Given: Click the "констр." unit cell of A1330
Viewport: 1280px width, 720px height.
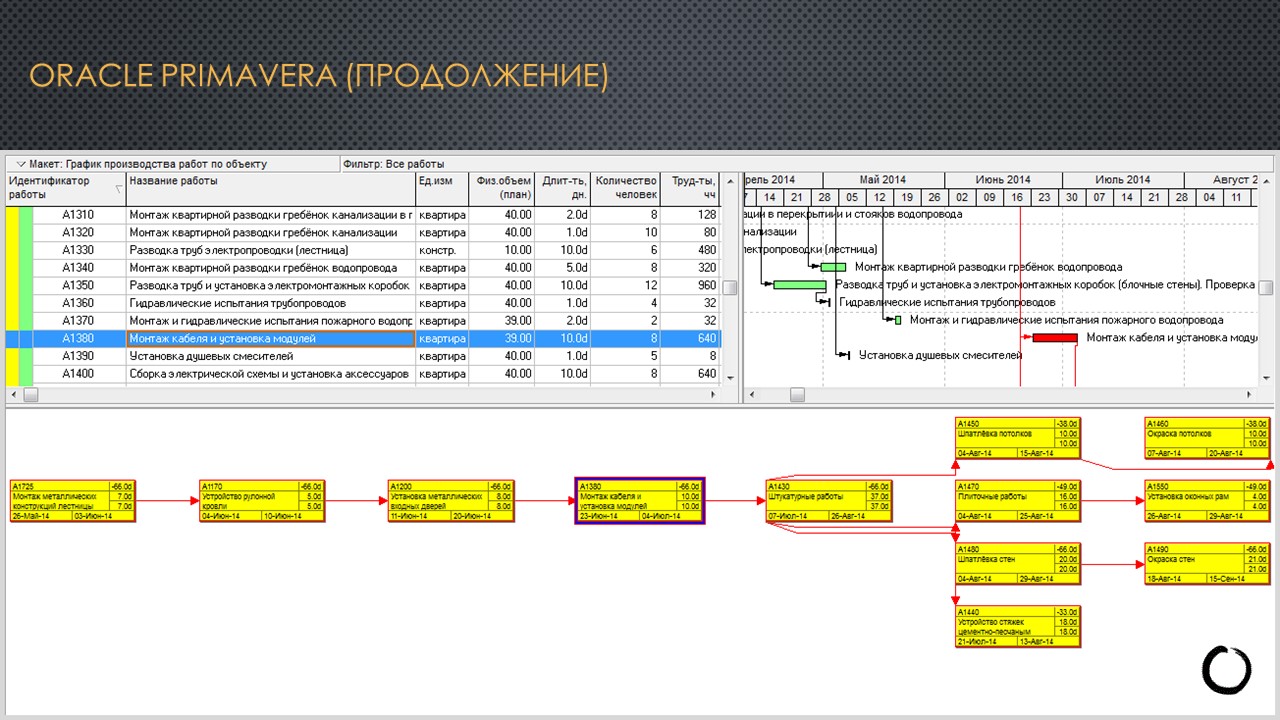Looking at the screenshot, I should [x=438, y=250].
